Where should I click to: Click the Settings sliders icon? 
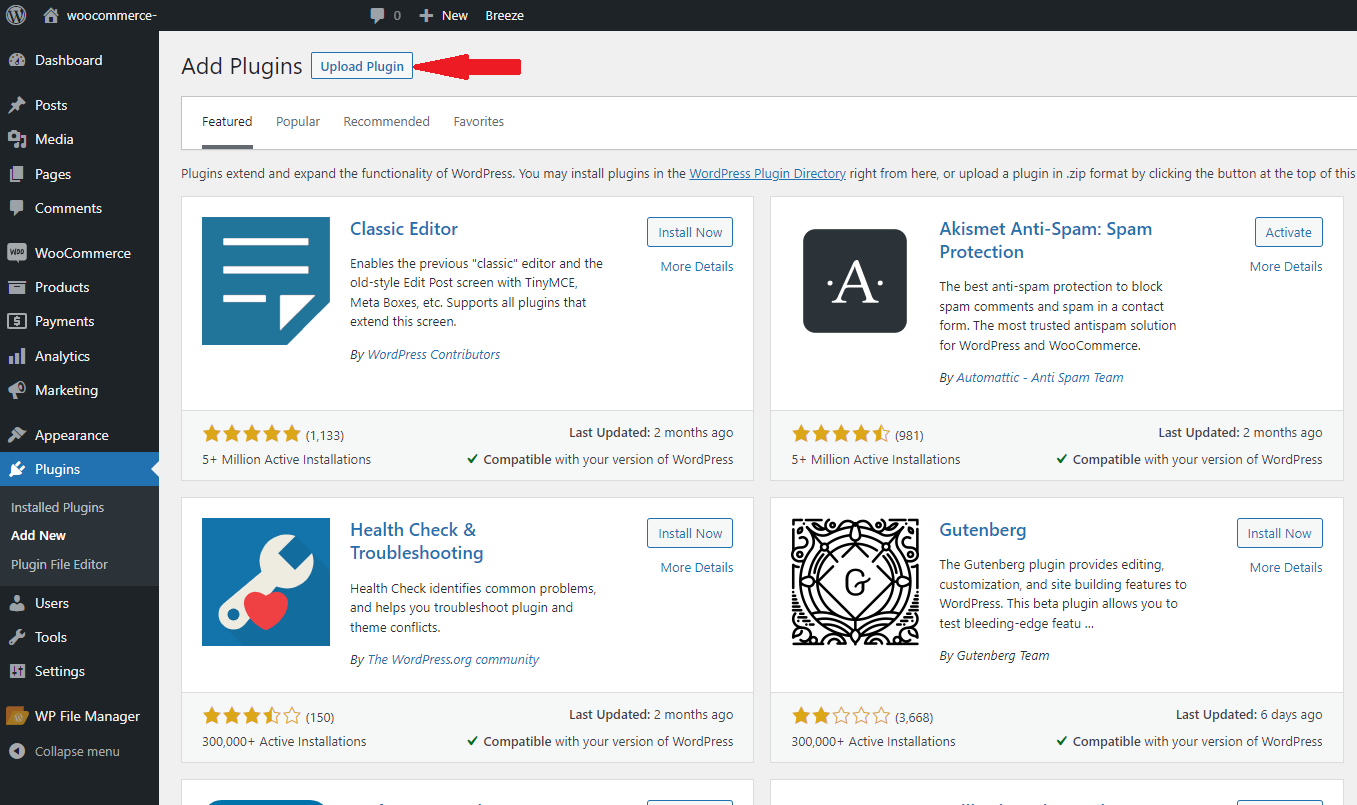click(17, 671)
